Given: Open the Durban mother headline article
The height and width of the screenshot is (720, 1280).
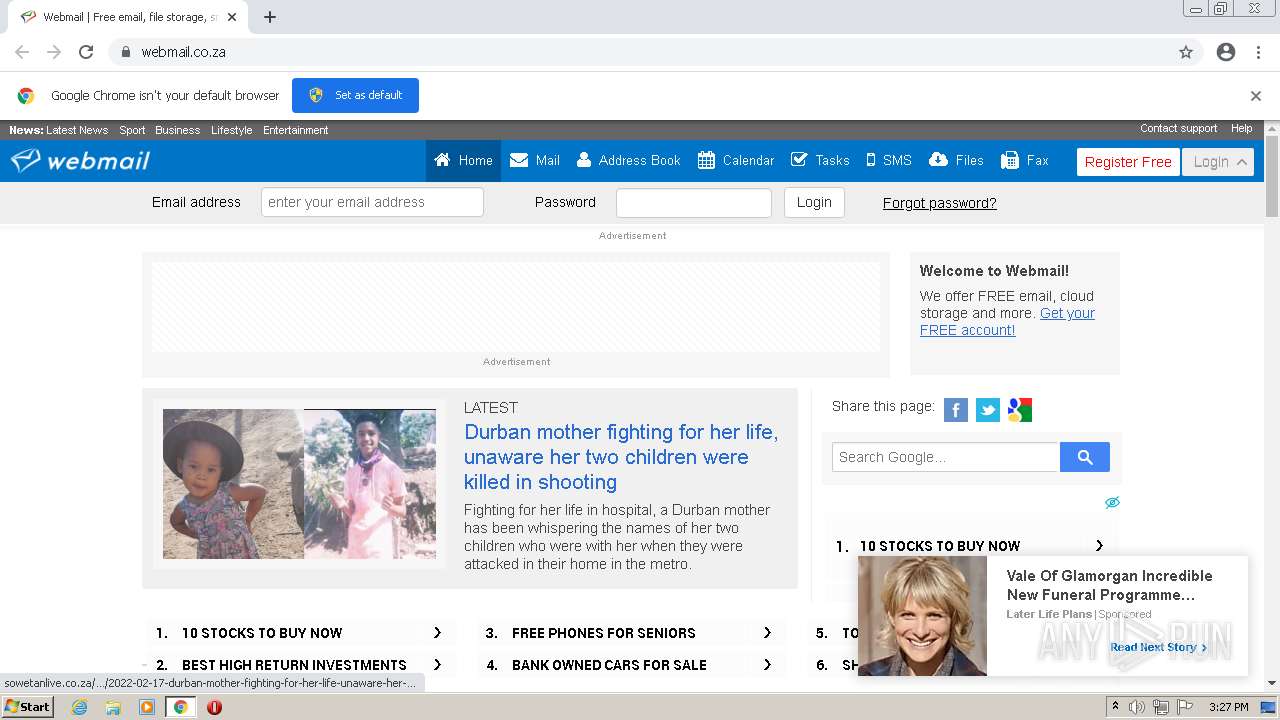Looking at the screenshot, I should coord(621,457).
